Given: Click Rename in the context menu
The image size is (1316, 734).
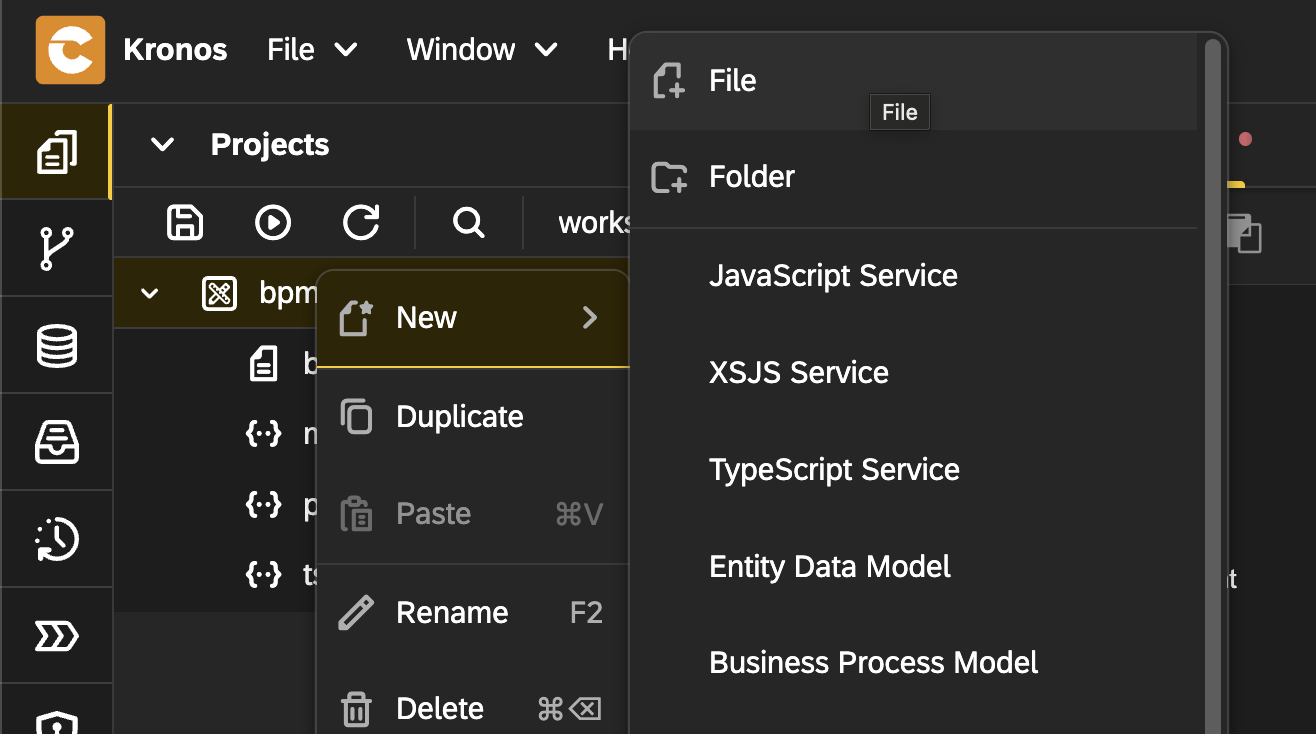Looking at the screenshot, I should pos(452,612).
